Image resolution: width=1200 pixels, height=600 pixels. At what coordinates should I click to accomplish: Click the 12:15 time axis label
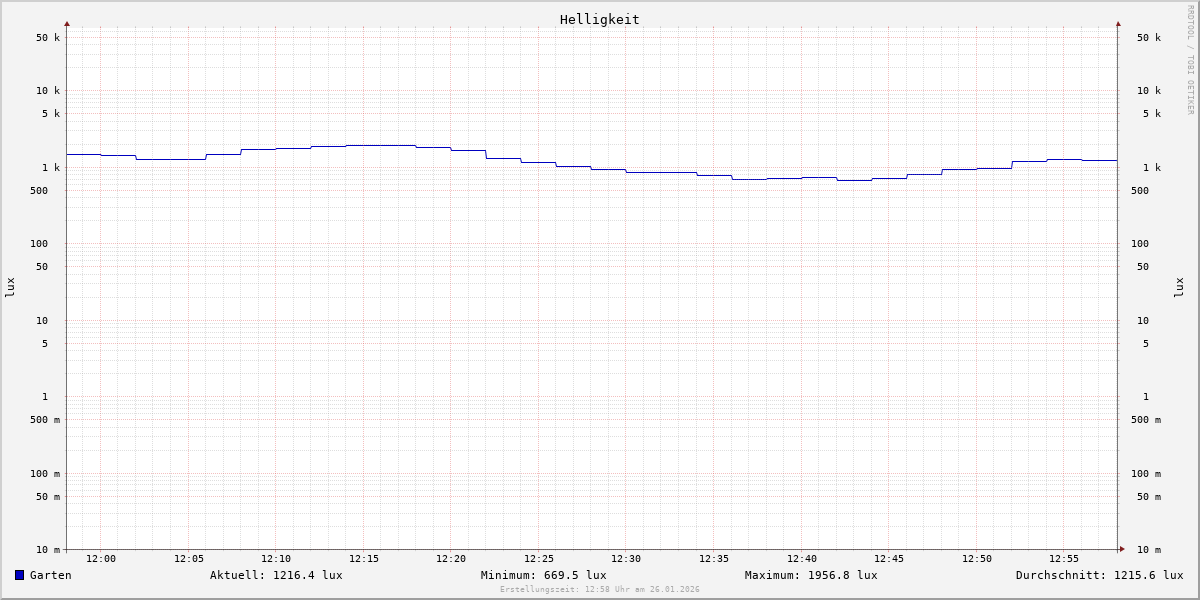pos(364,559)
